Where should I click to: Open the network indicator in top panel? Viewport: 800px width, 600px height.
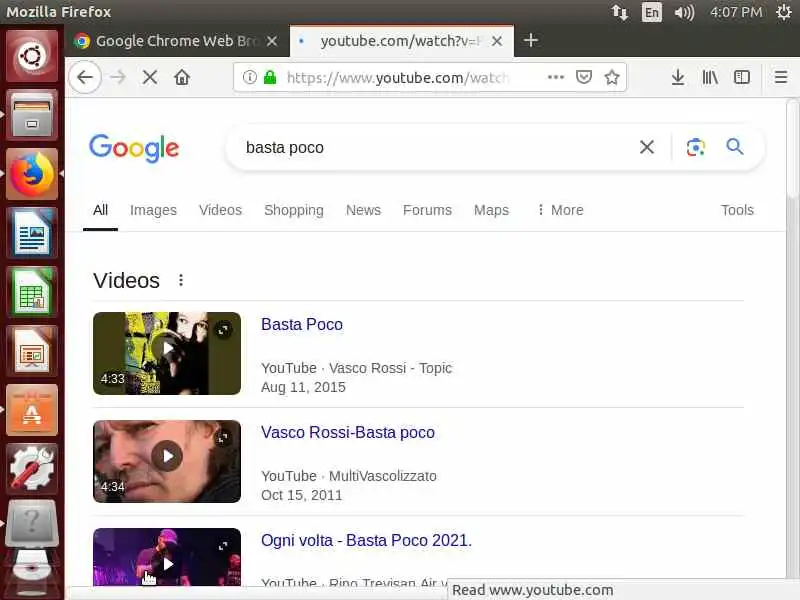pos(620,12)
